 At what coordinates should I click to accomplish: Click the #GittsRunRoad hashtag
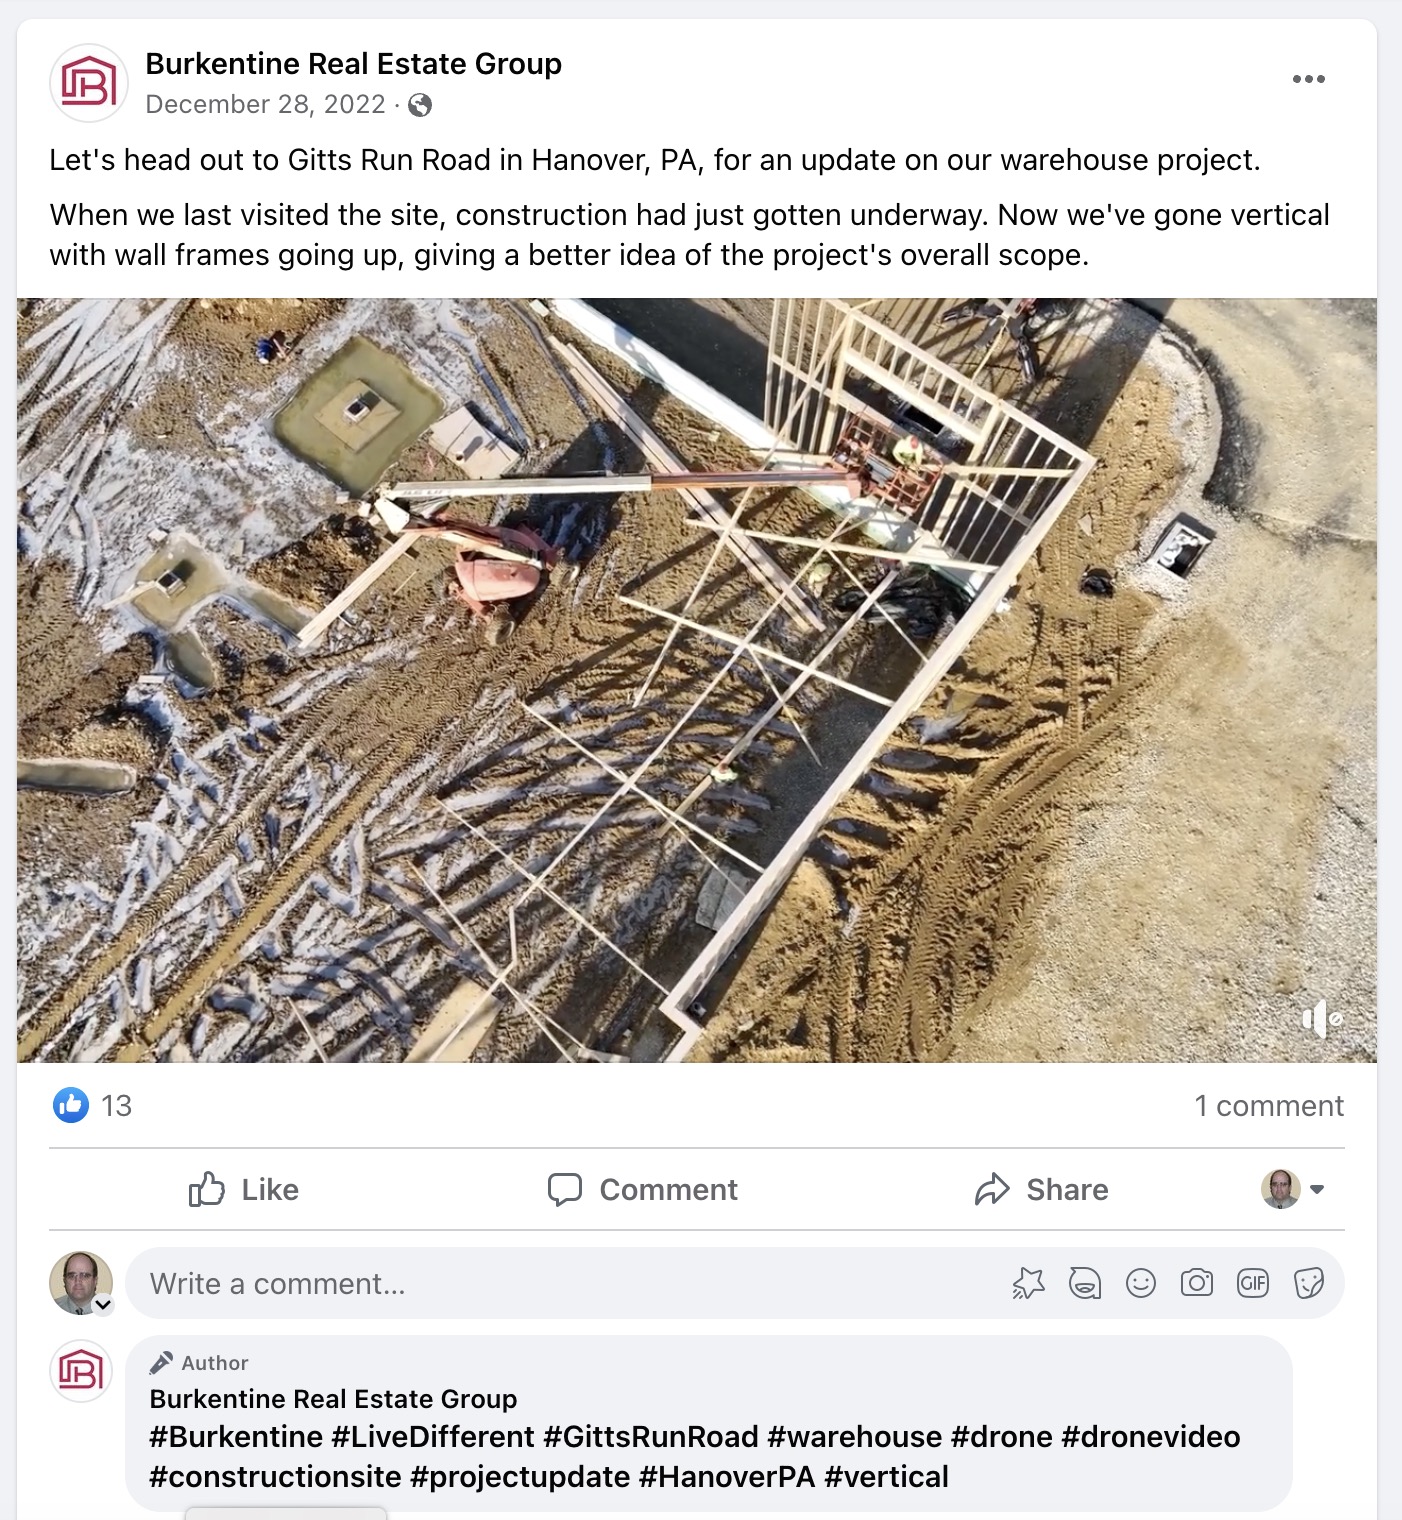(x=651, y=1437)
